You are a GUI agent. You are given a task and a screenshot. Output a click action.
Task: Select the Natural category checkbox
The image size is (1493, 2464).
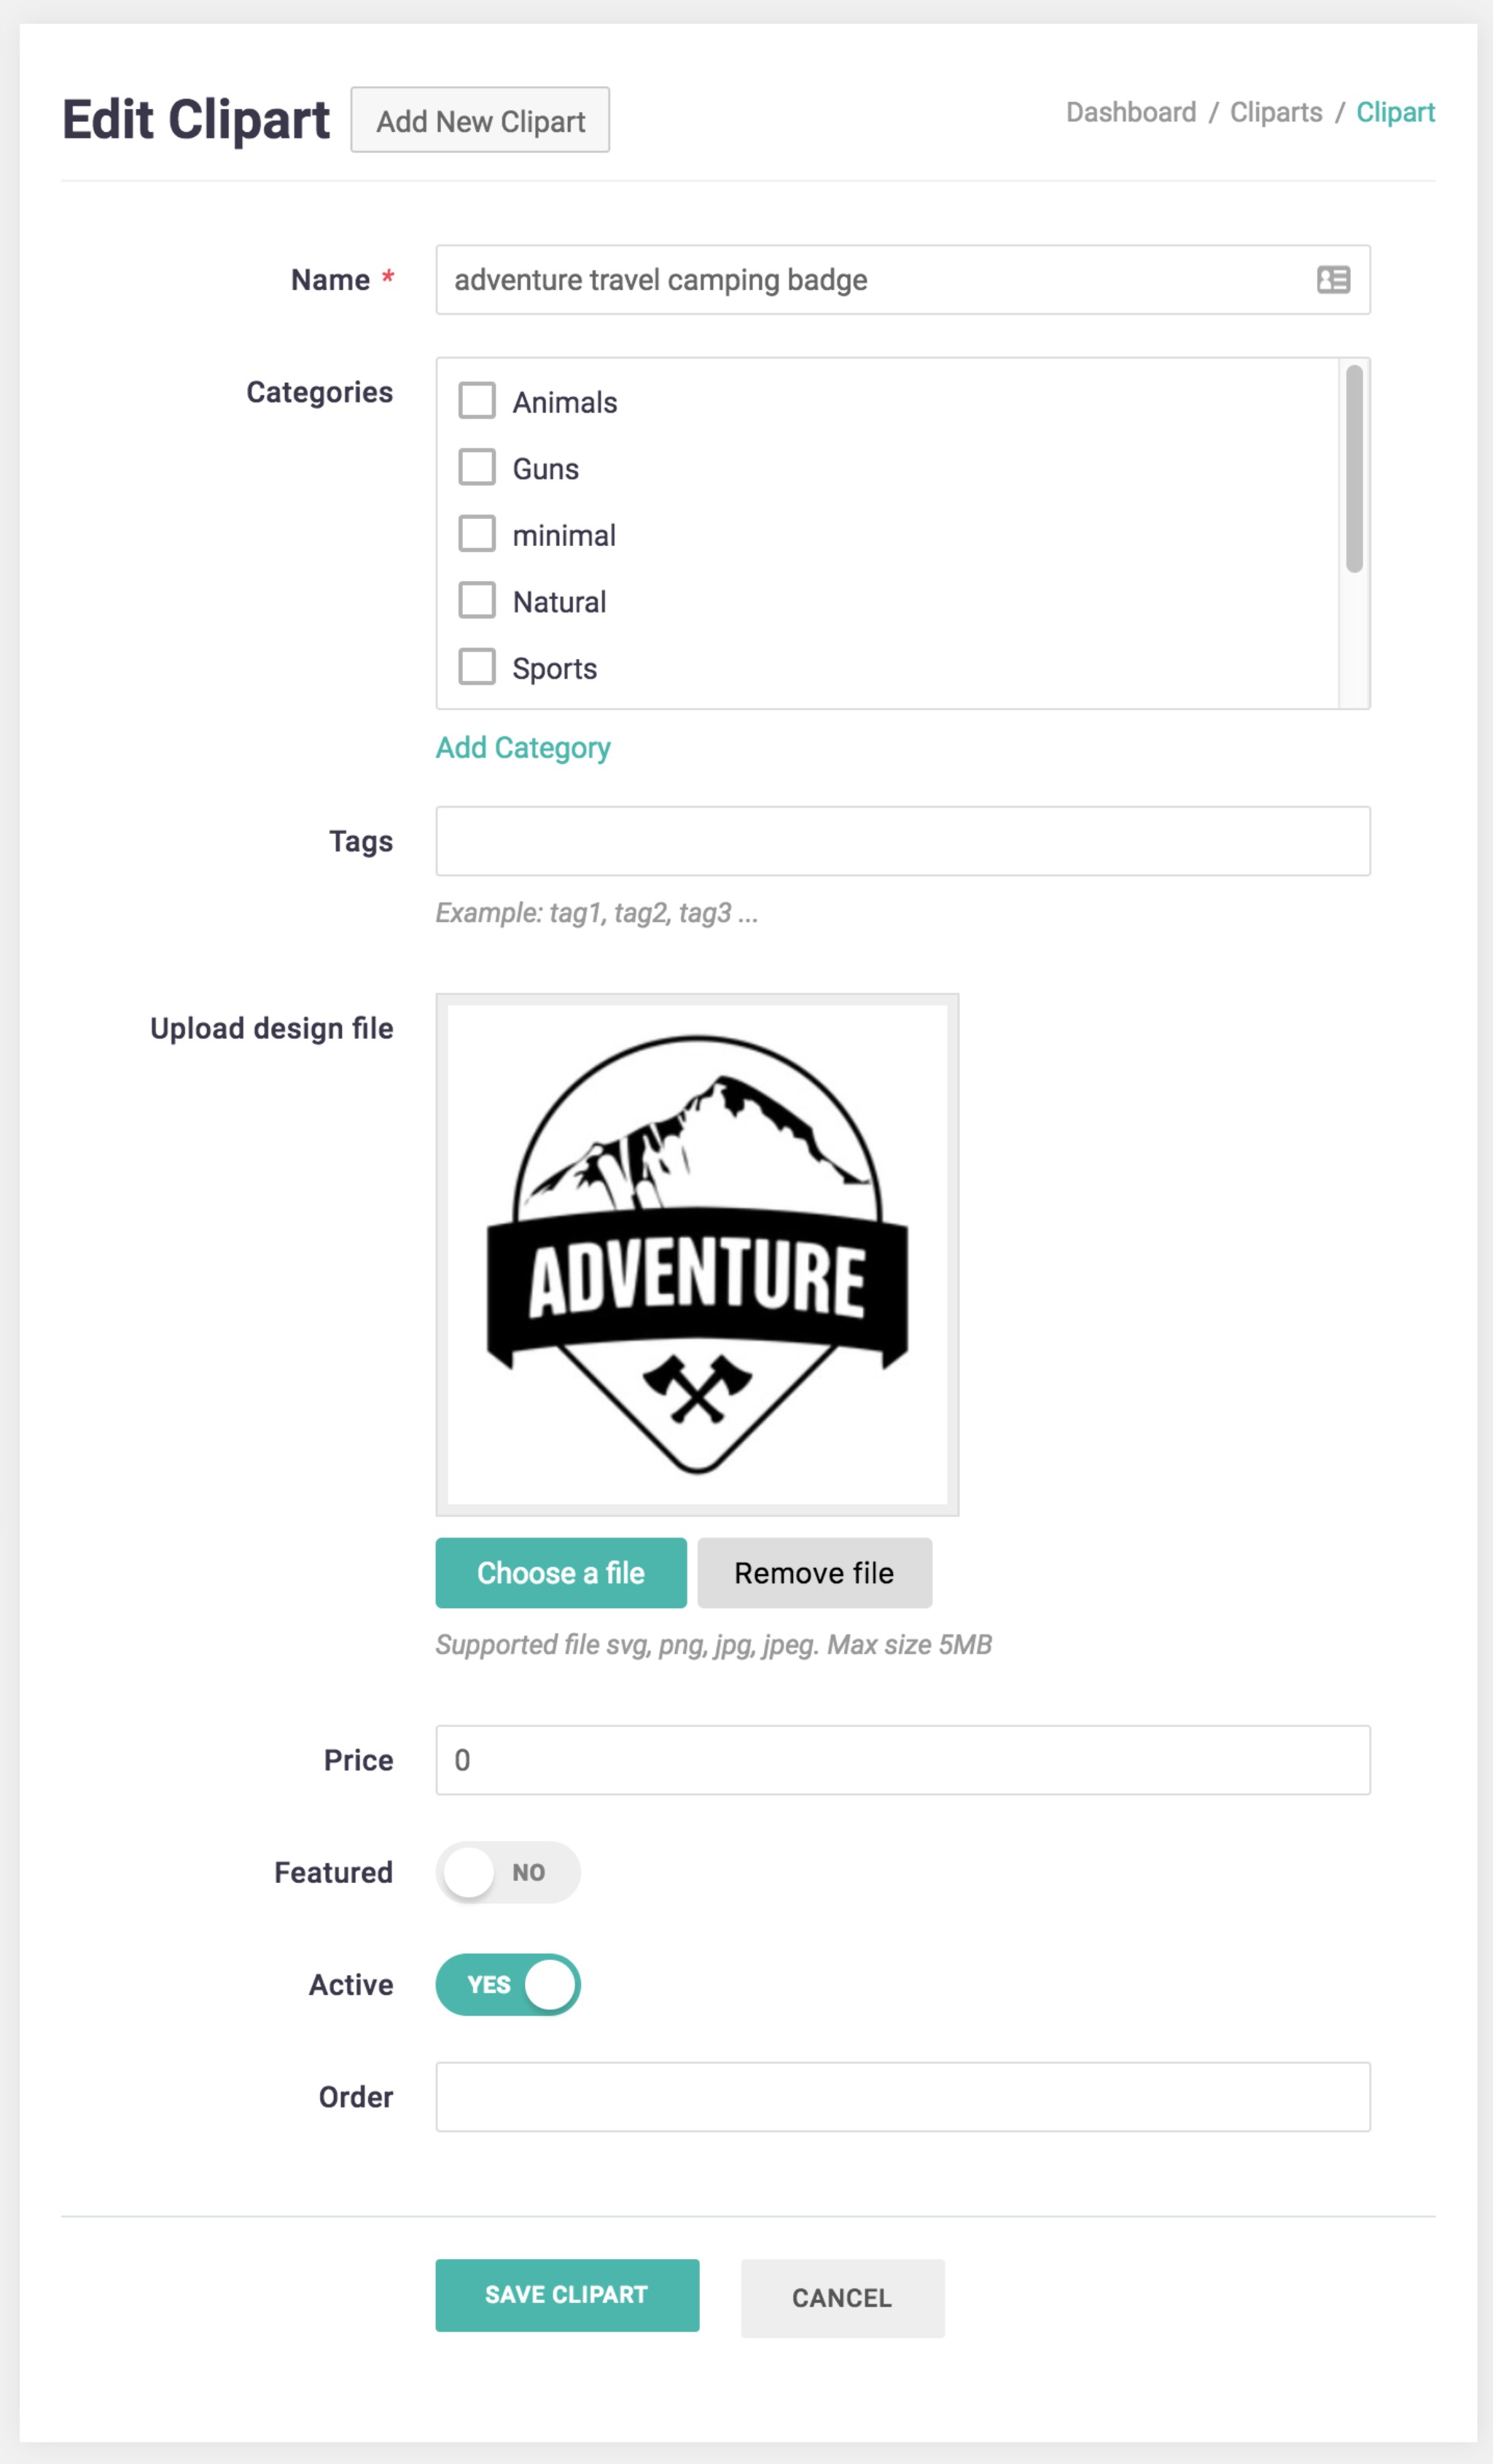click(x=477, y=601)
